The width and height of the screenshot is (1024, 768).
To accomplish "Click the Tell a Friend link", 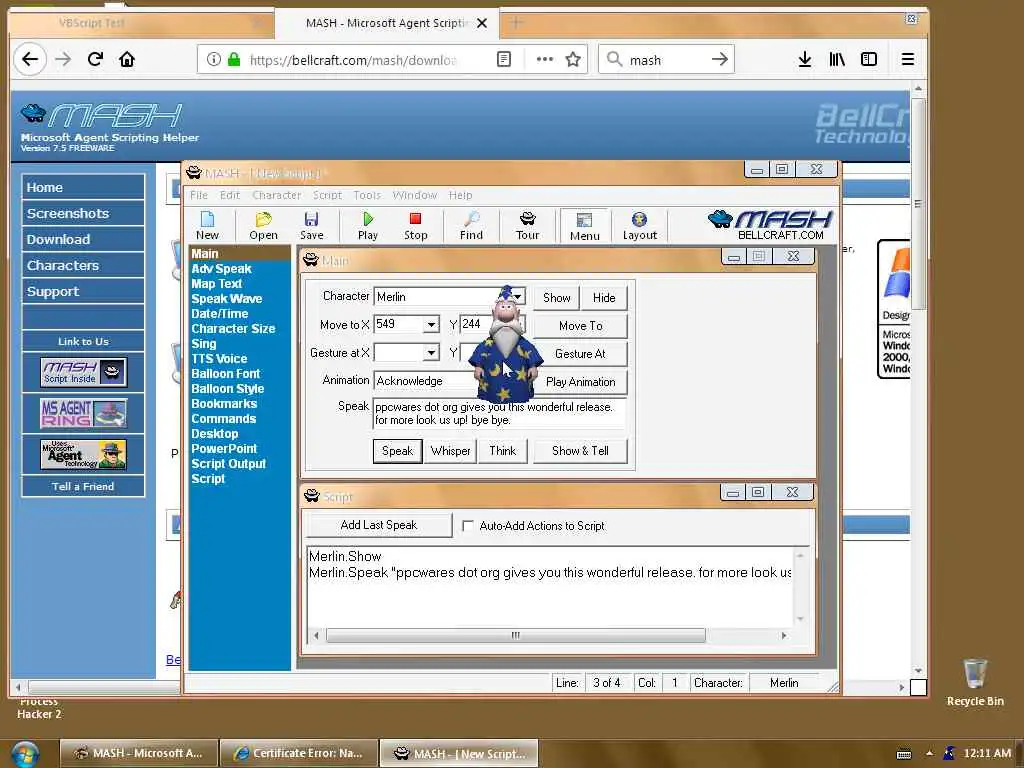I will 83,487.
